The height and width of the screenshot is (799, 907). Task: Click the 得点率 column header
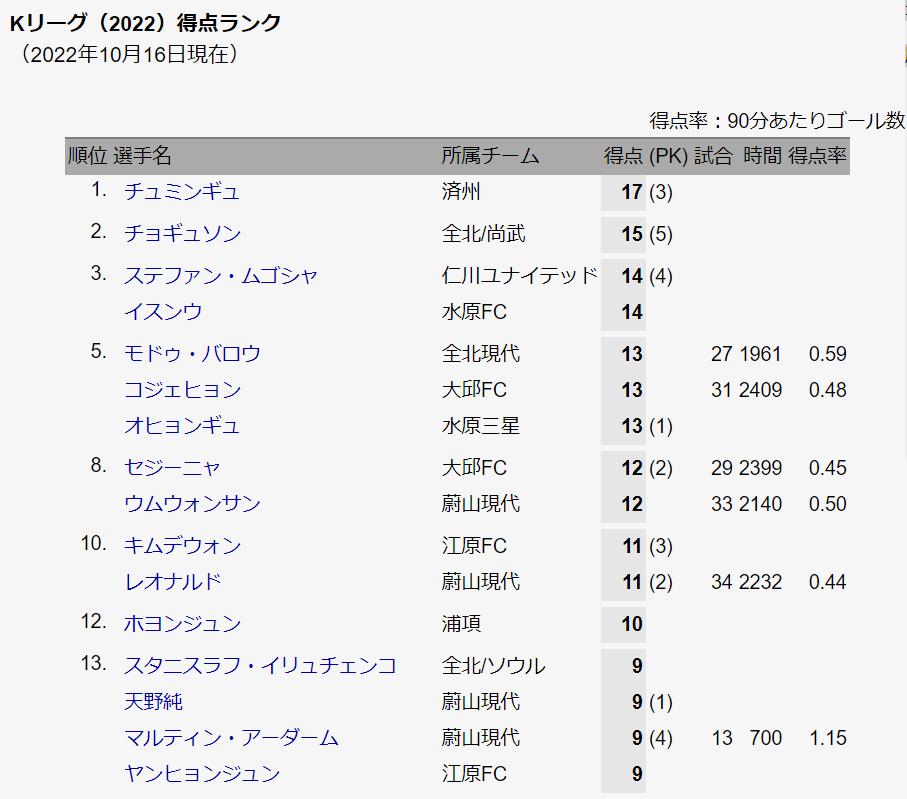pos(817,156)
